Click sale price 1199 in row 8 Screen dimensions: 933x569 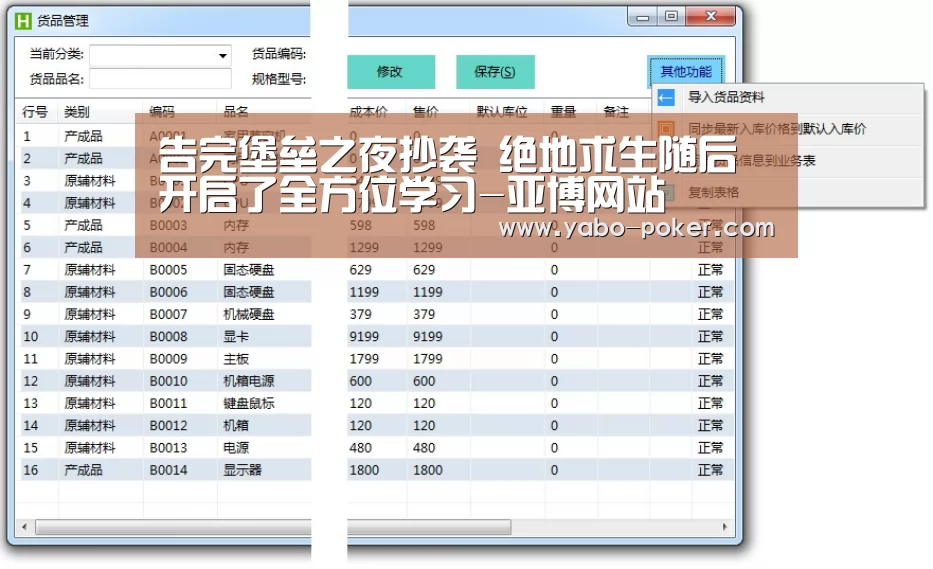tap(428, 292)
